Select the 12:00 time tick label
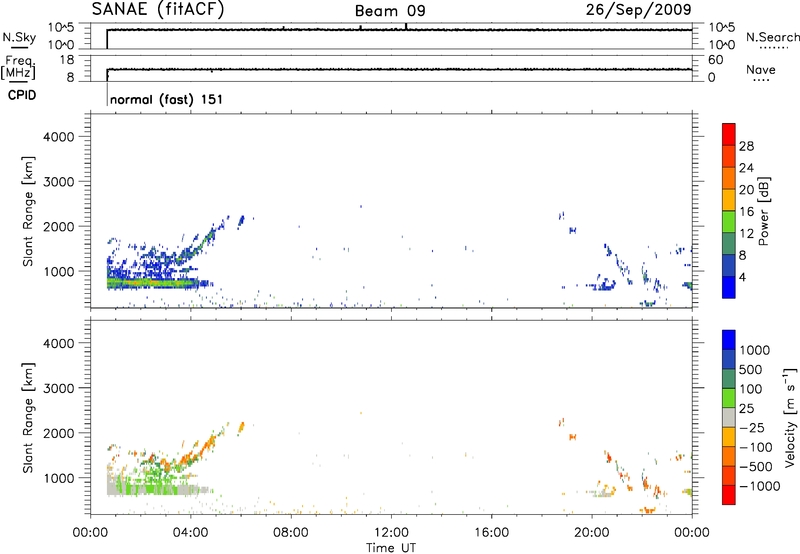800x554 pixels. click(x=391, y=533)
